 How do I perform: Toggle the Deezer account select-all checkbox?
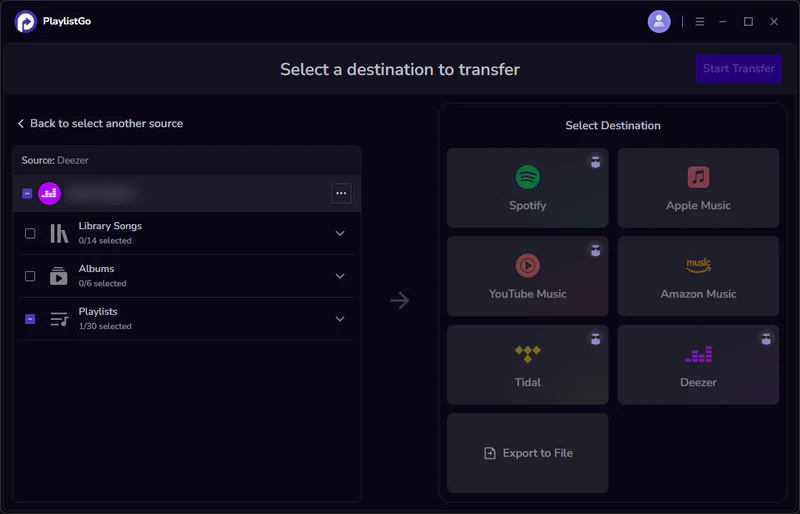tap(27, 193)
